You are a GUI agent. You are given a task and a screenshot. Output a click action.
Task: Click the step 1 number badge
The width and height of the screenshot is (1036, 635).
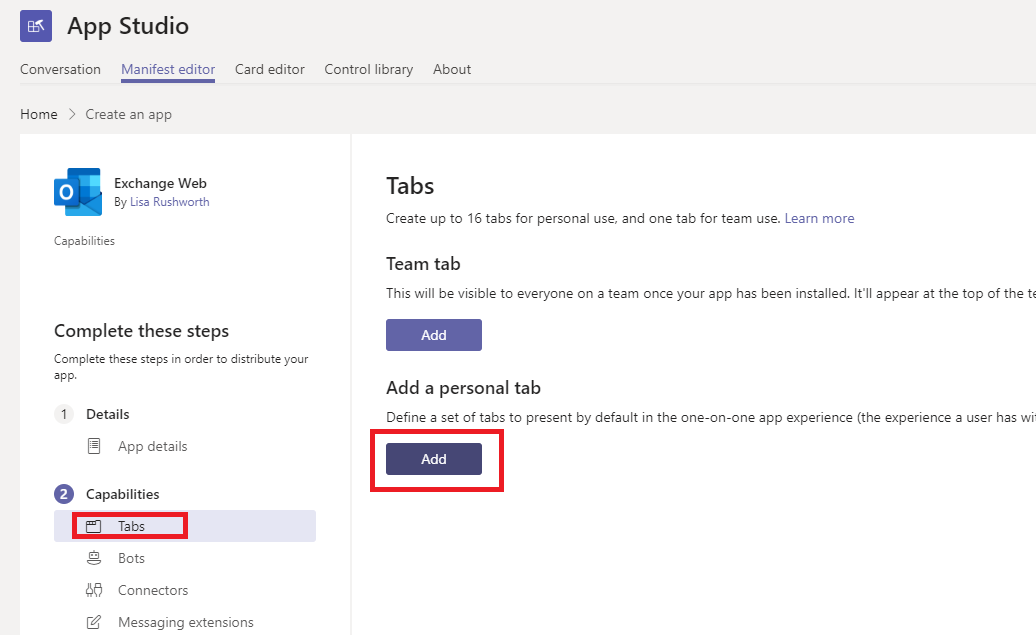(x=63, y=414)
